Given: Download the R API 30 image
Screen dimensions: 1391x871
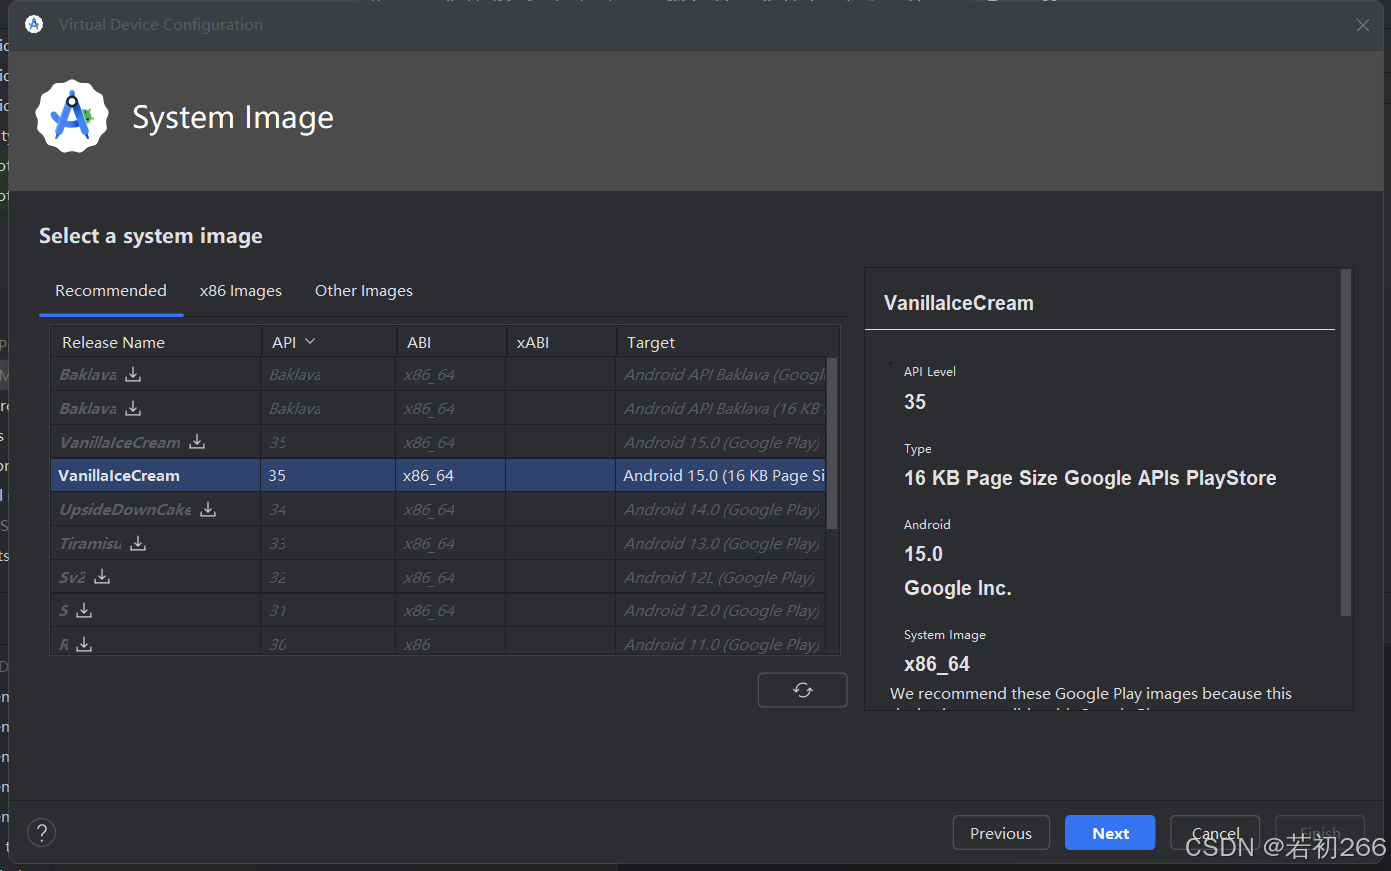Looking at the screenshot, I should pyautogui.click(x=84, y=645).
